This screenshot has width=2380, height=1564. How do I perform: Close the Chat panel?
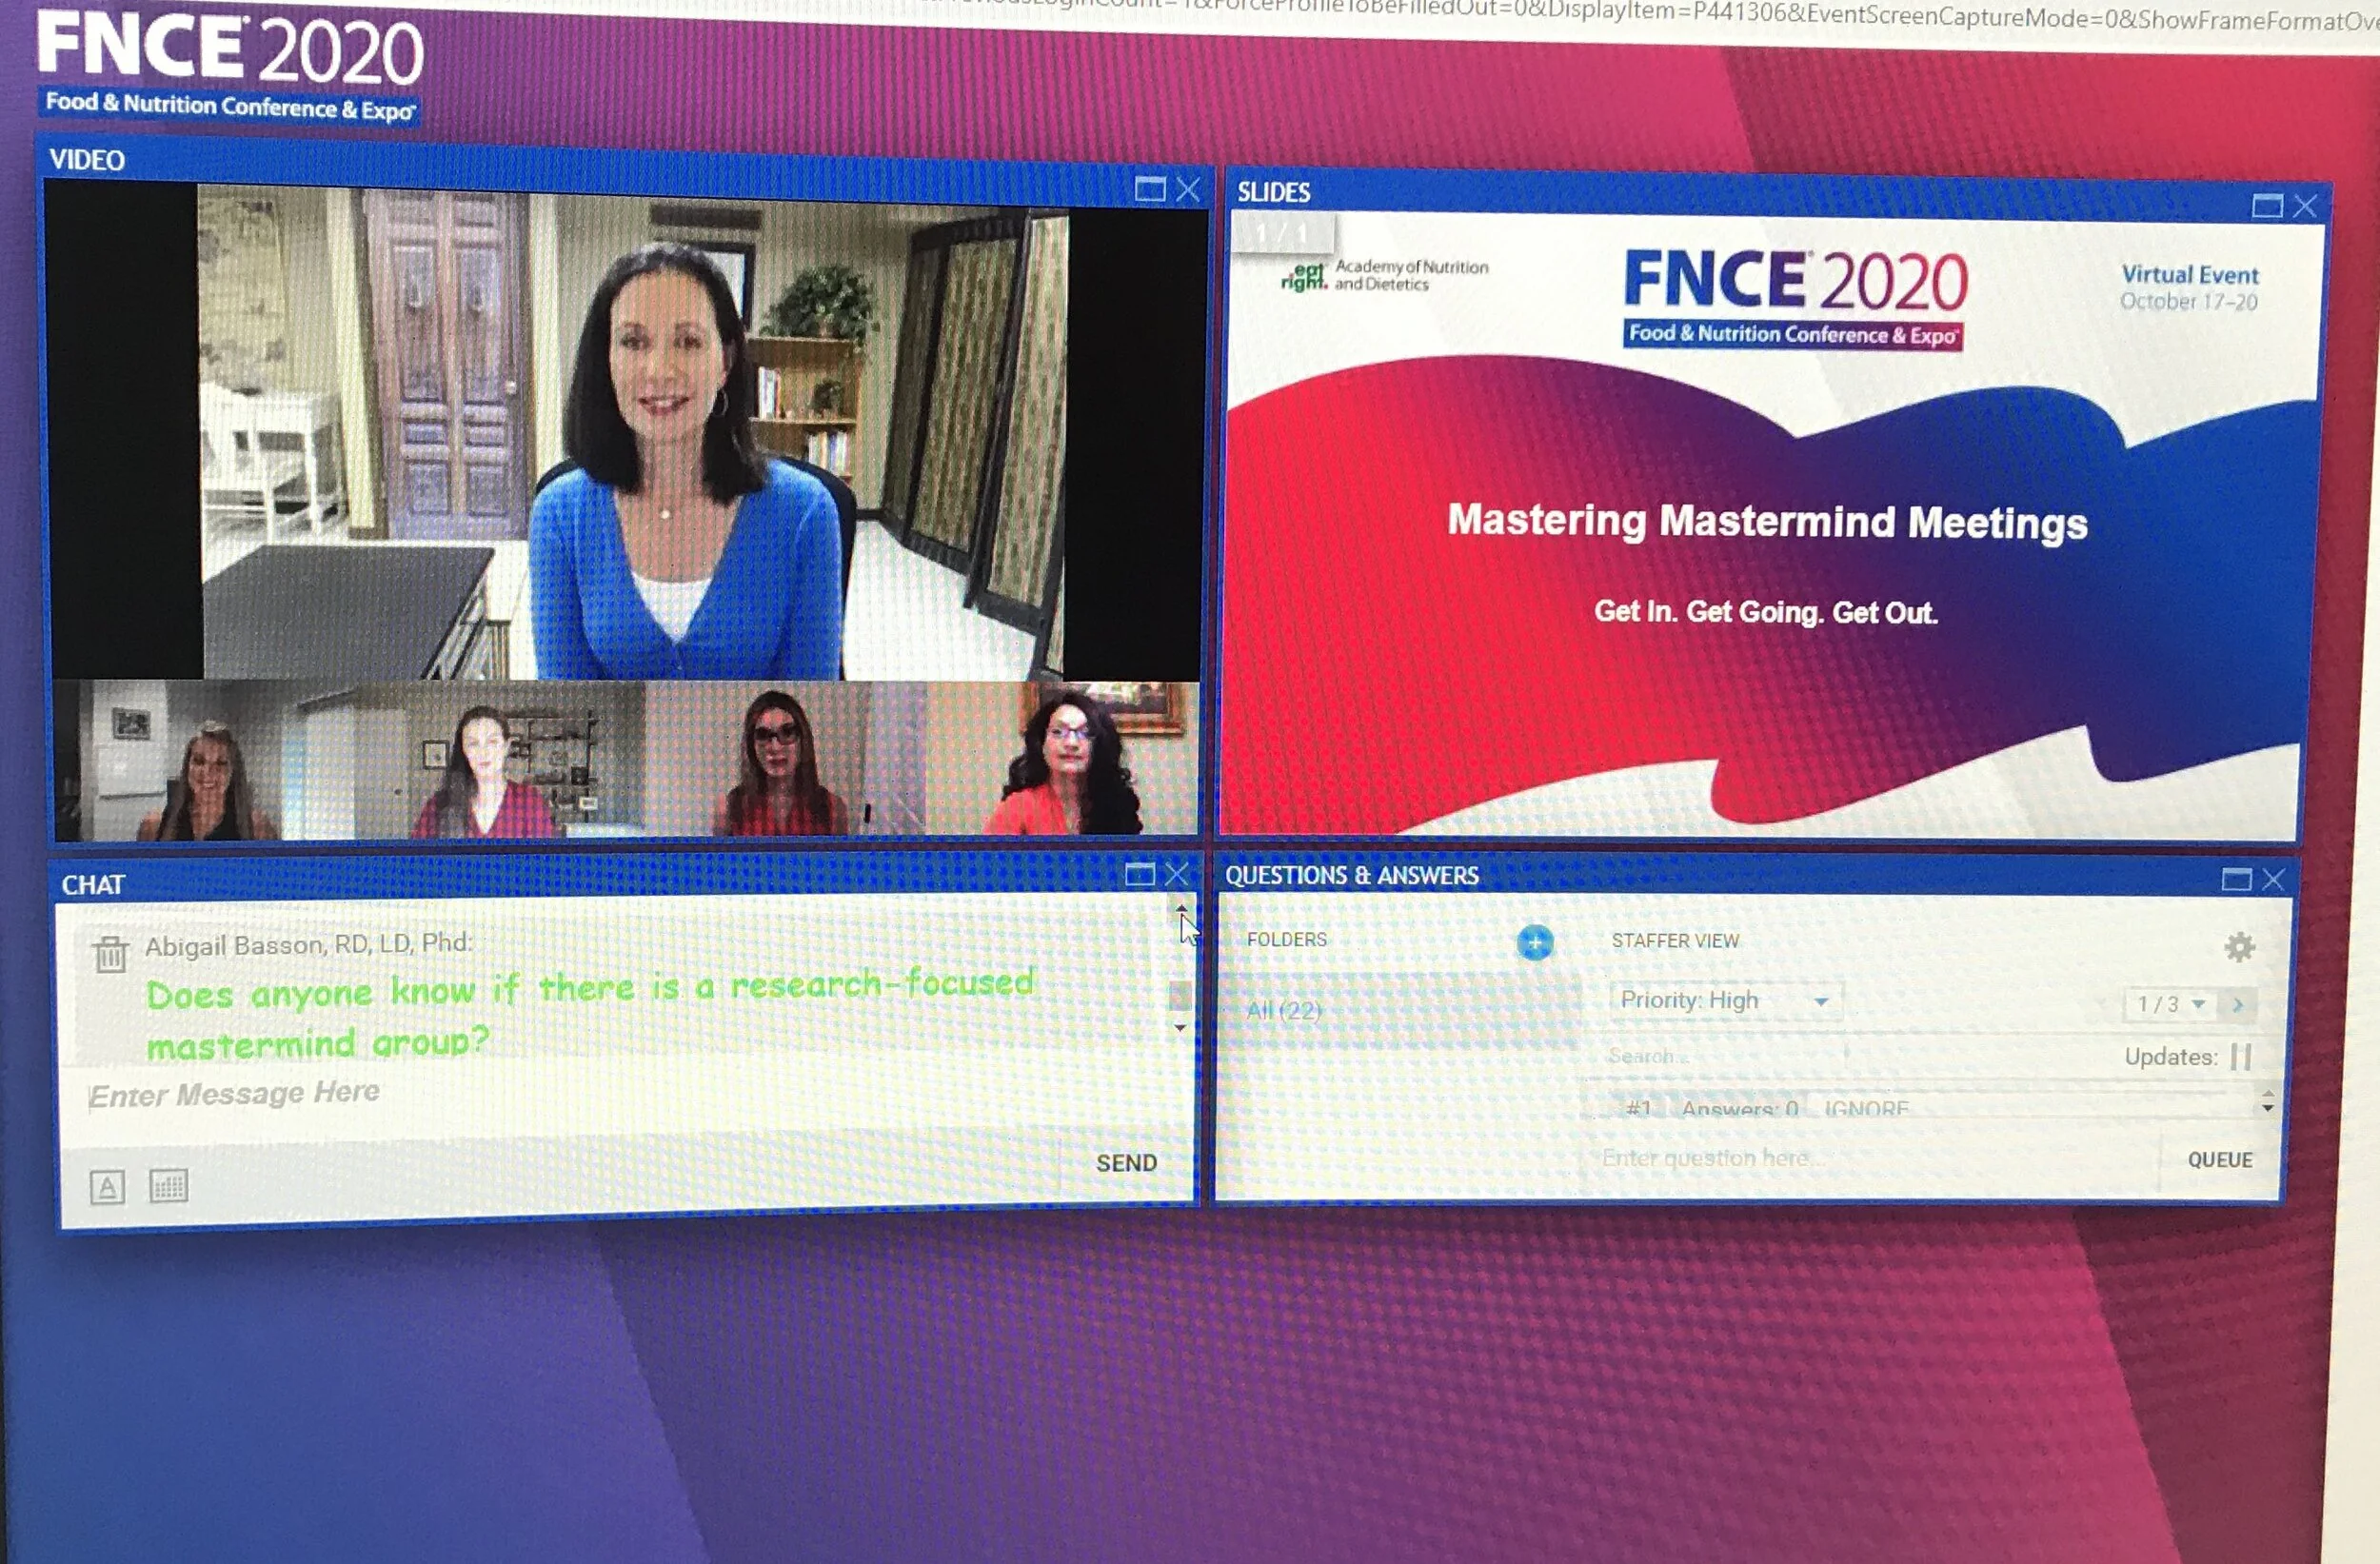[1177, 875]
